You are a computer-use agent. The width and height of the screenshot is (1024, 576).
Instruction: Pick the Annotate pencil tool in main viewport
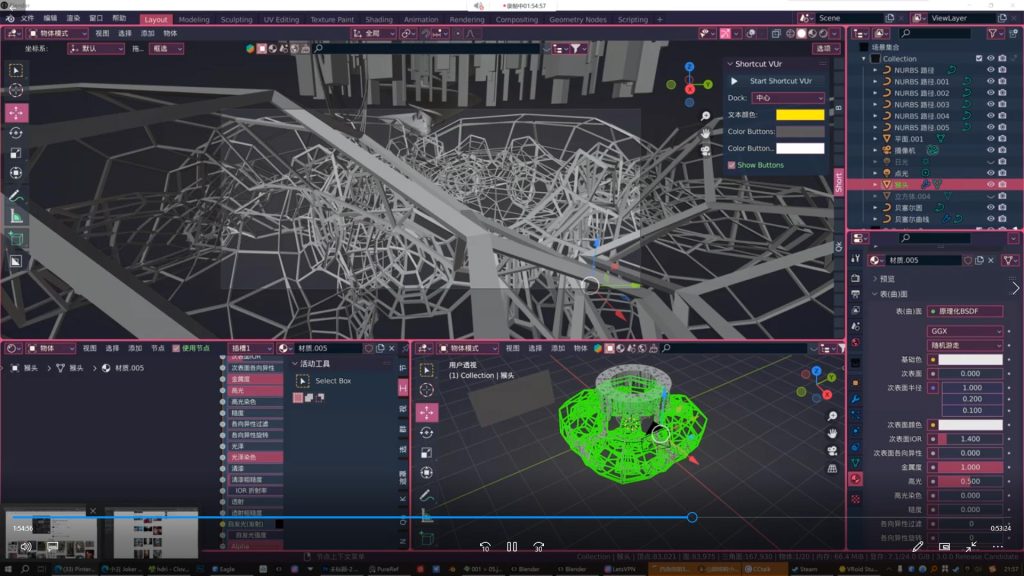coord(17,195)
